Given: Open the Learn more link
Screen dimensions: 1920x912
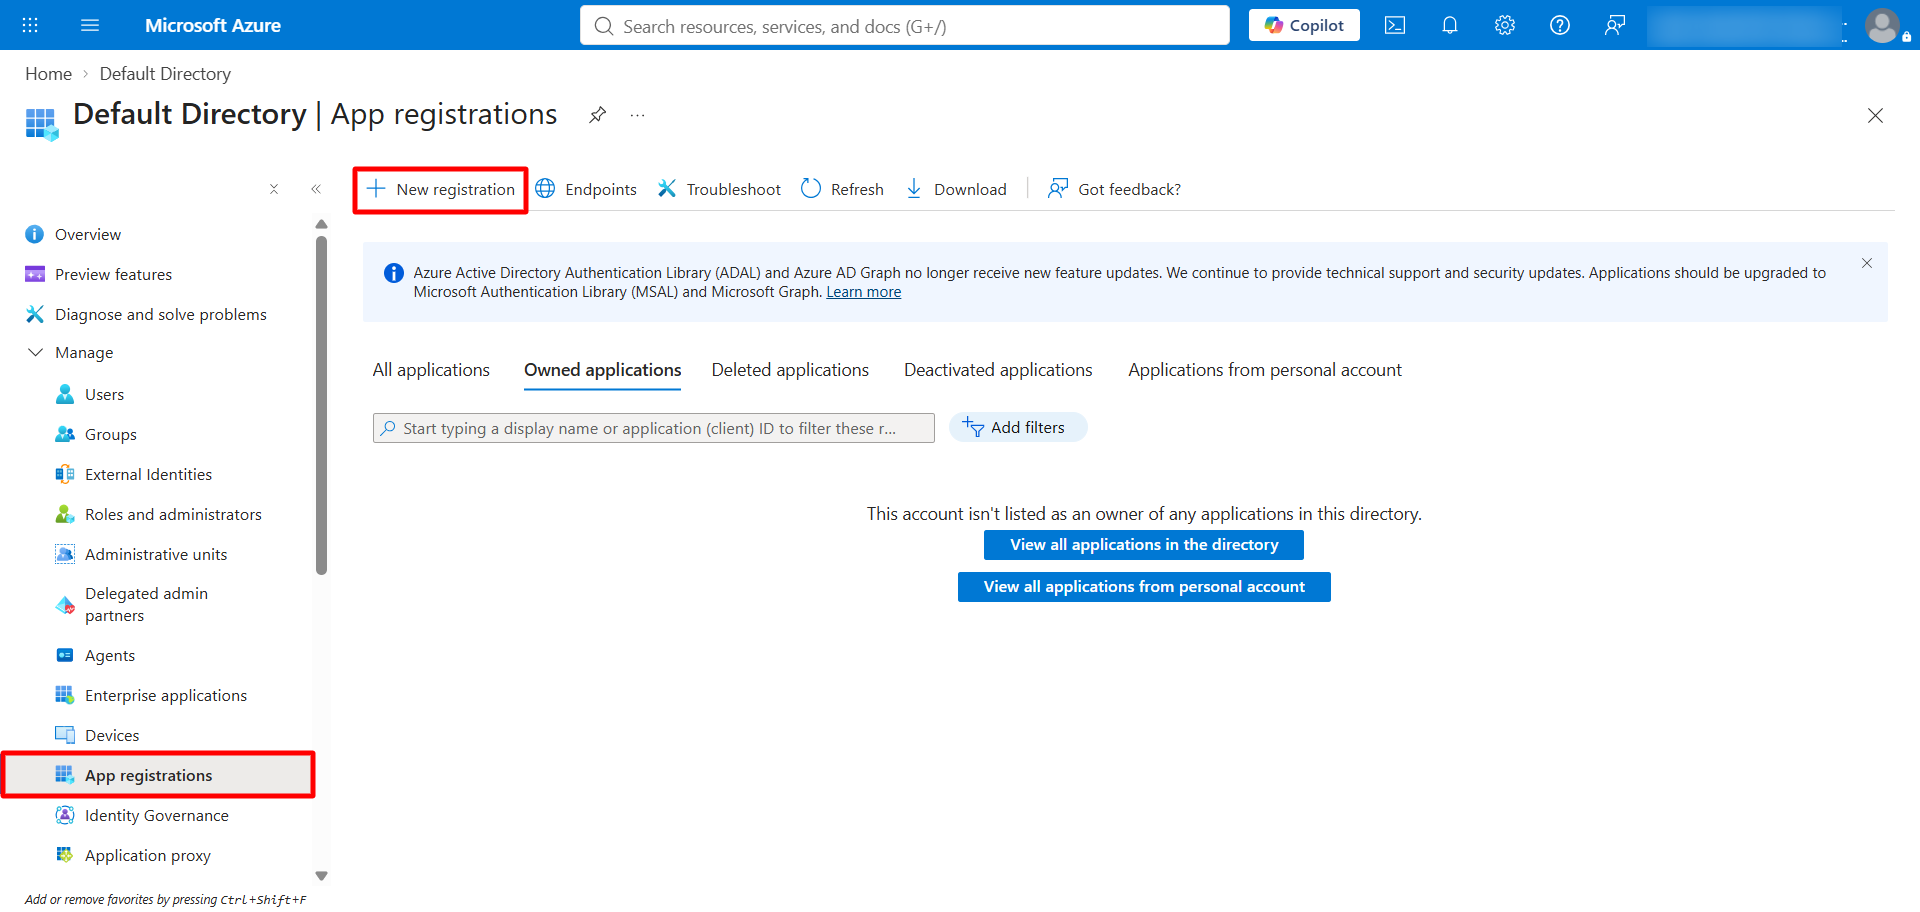Looking at the screenshot, I should (x=863, y=292).
